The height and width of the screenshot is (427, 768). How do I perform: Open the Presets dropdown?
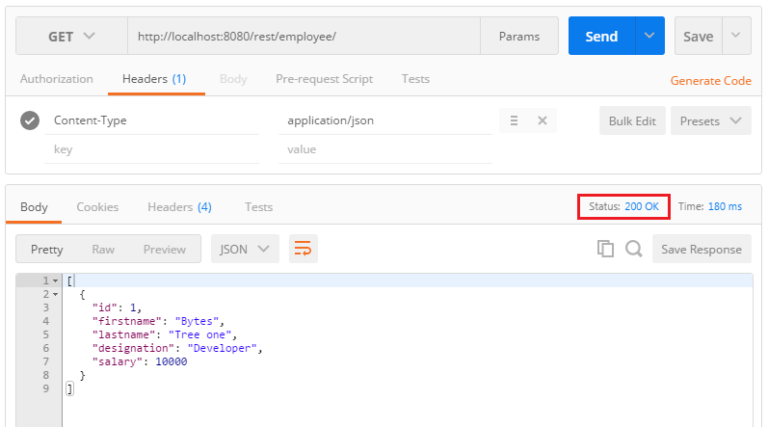[711, 120]
